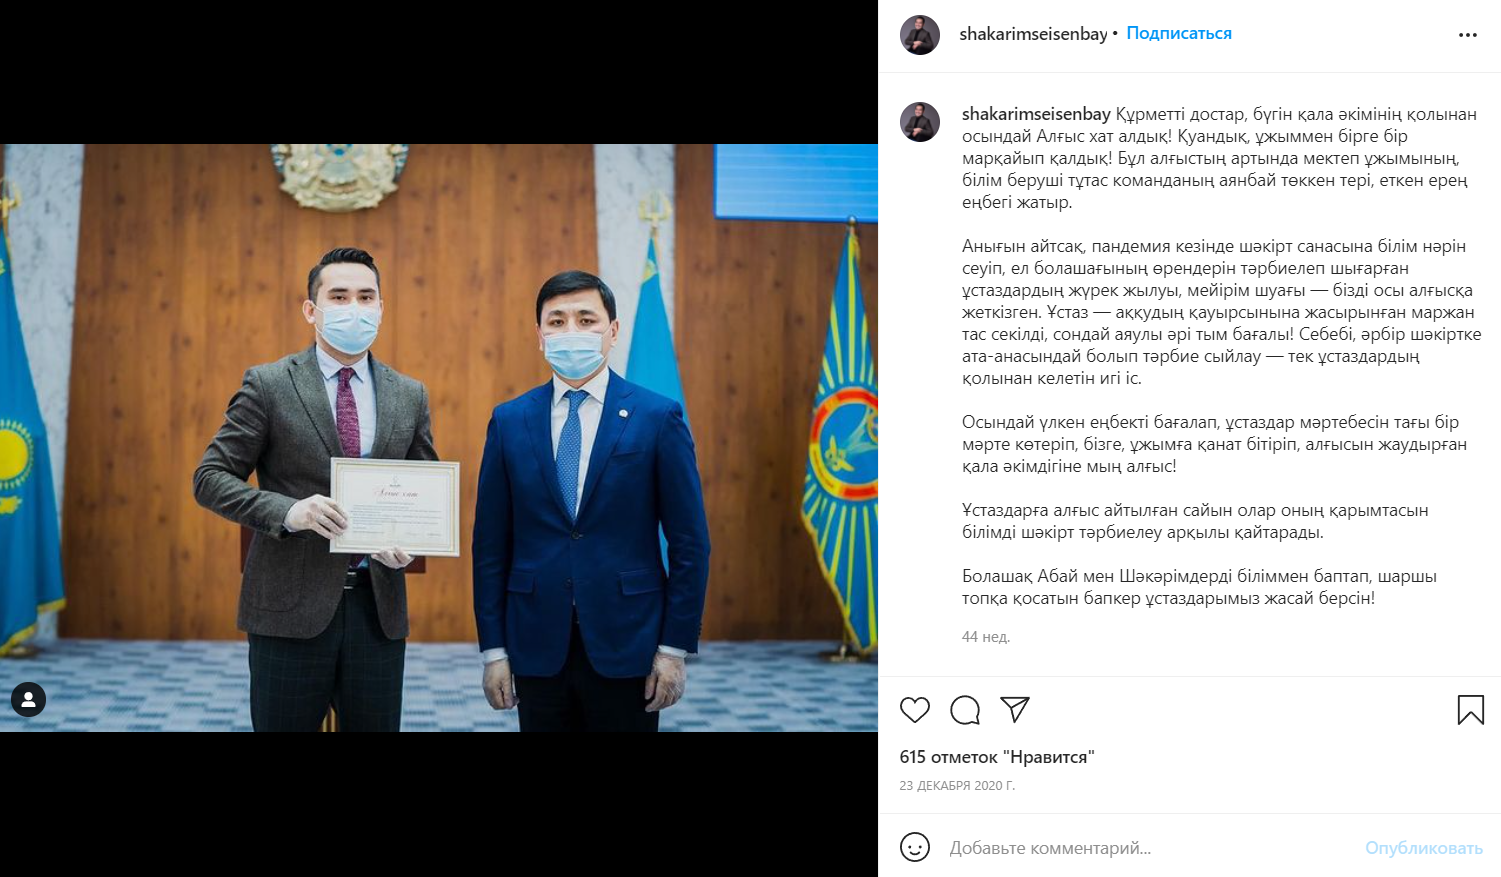Click header profile avatar picture
1501x877 pixels.
[x=920, y=35]
